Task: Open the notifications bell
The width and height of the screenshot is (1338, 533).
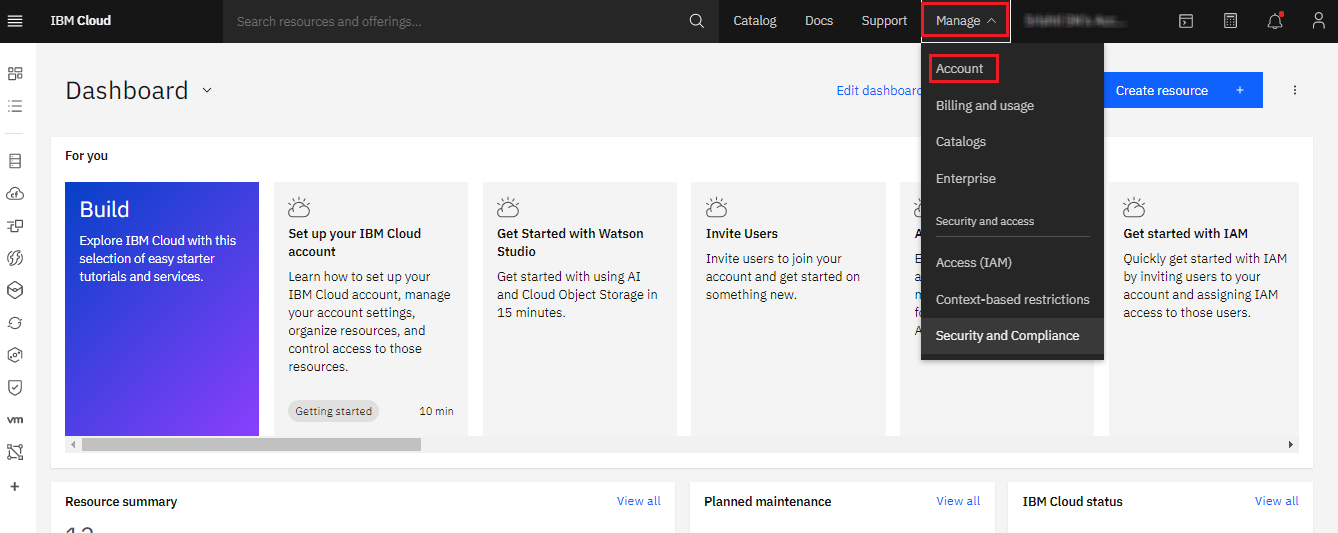Action: click(1275, 21)
